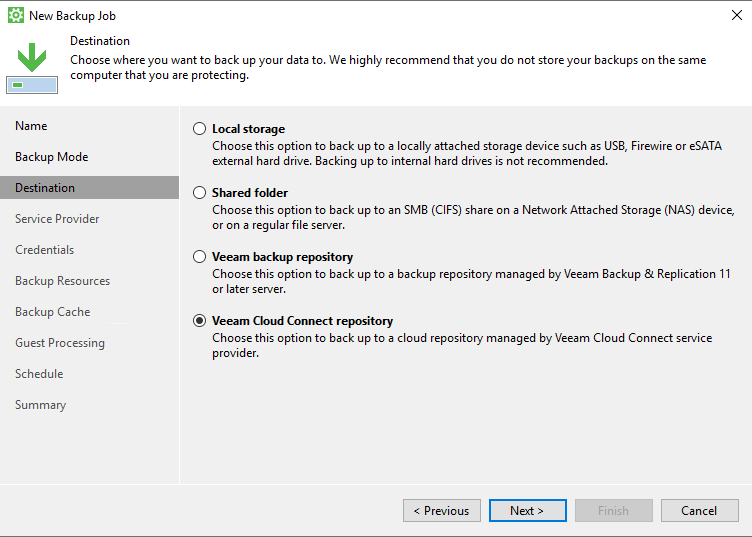Screen dimensions: 752x537
Task: Click the Shared folder SMB description text
Action: tap(473, 217)
